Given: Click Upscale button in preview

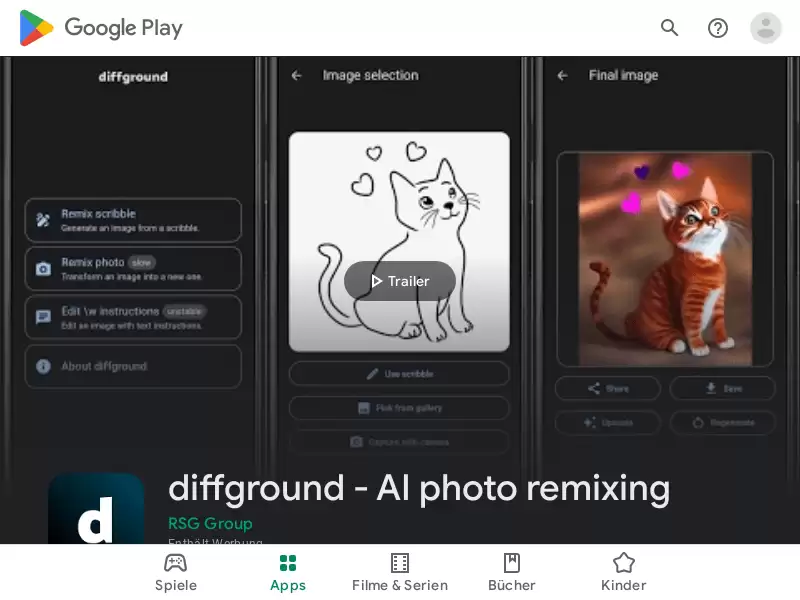Looking at the screenshot, I should (x=608, y=422).
